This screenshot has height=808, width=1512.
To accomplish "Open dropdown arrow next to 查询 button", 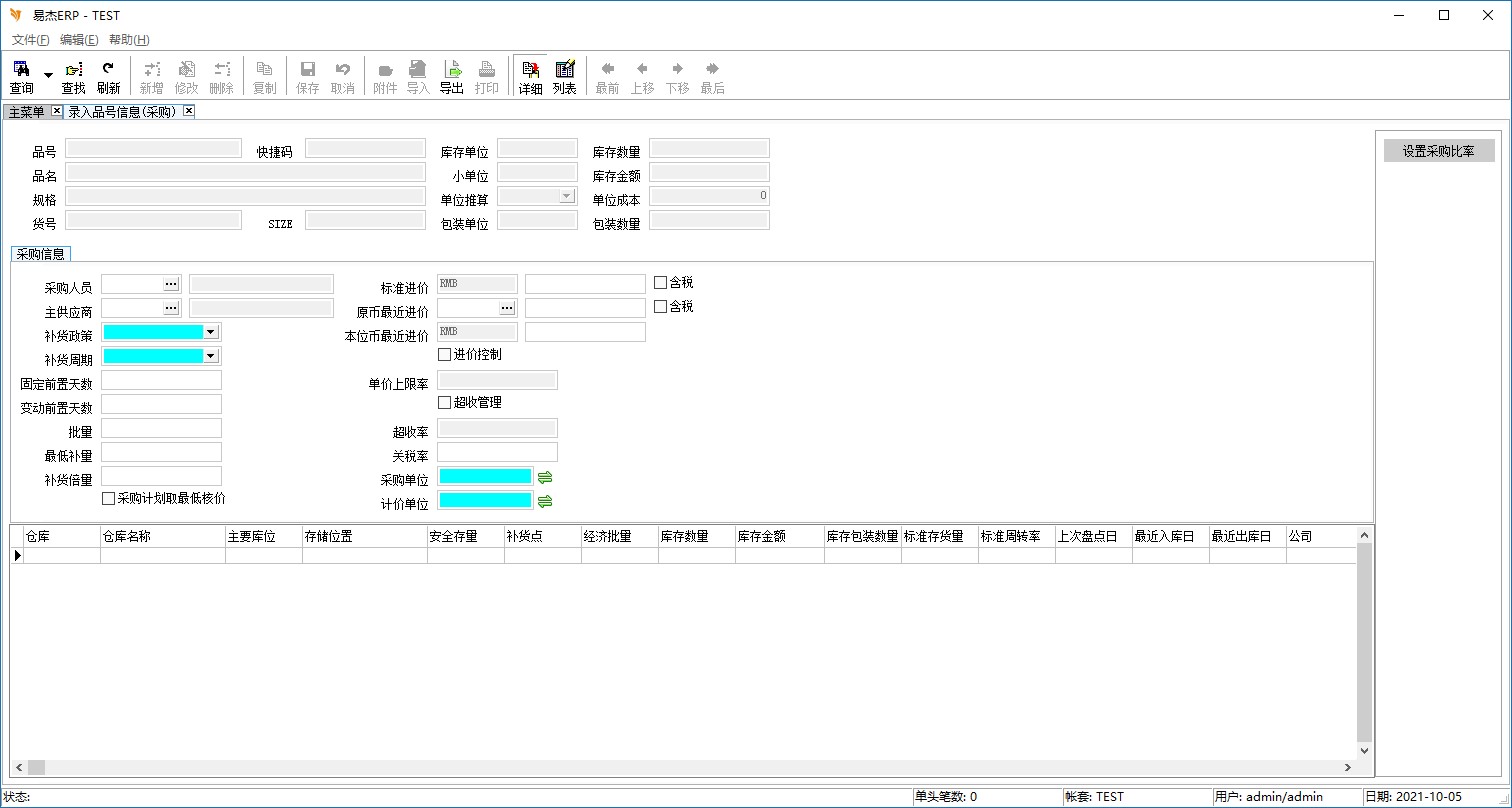I will coord(48,76).
